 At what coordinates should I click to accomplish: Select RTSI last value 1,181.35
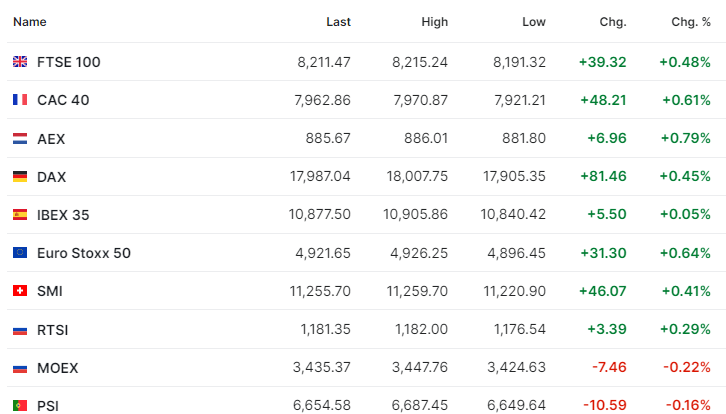pos(326,329)
